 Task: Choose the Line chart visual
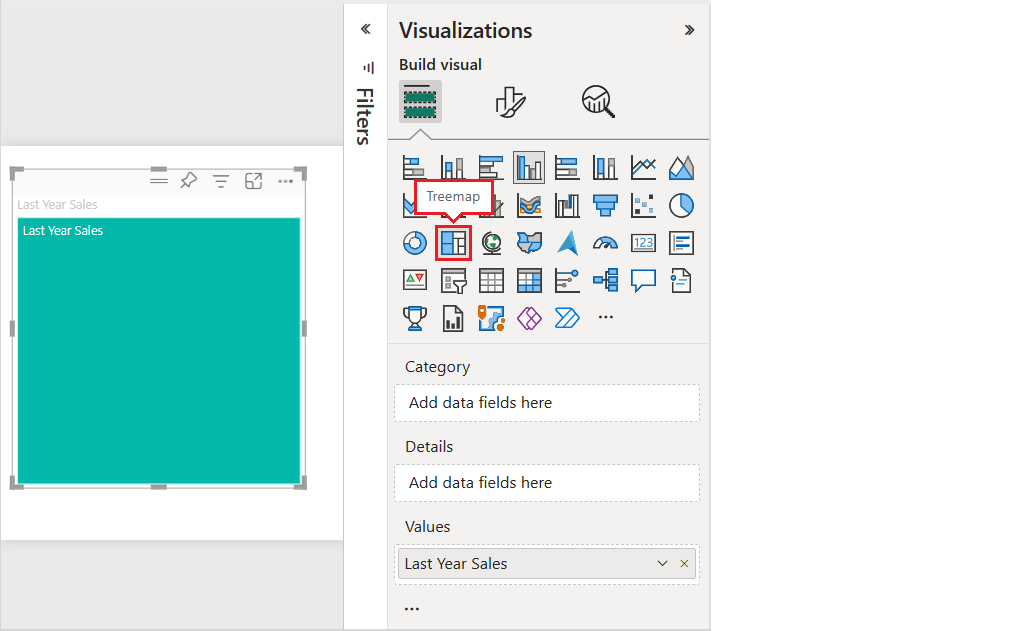(643, 166)
